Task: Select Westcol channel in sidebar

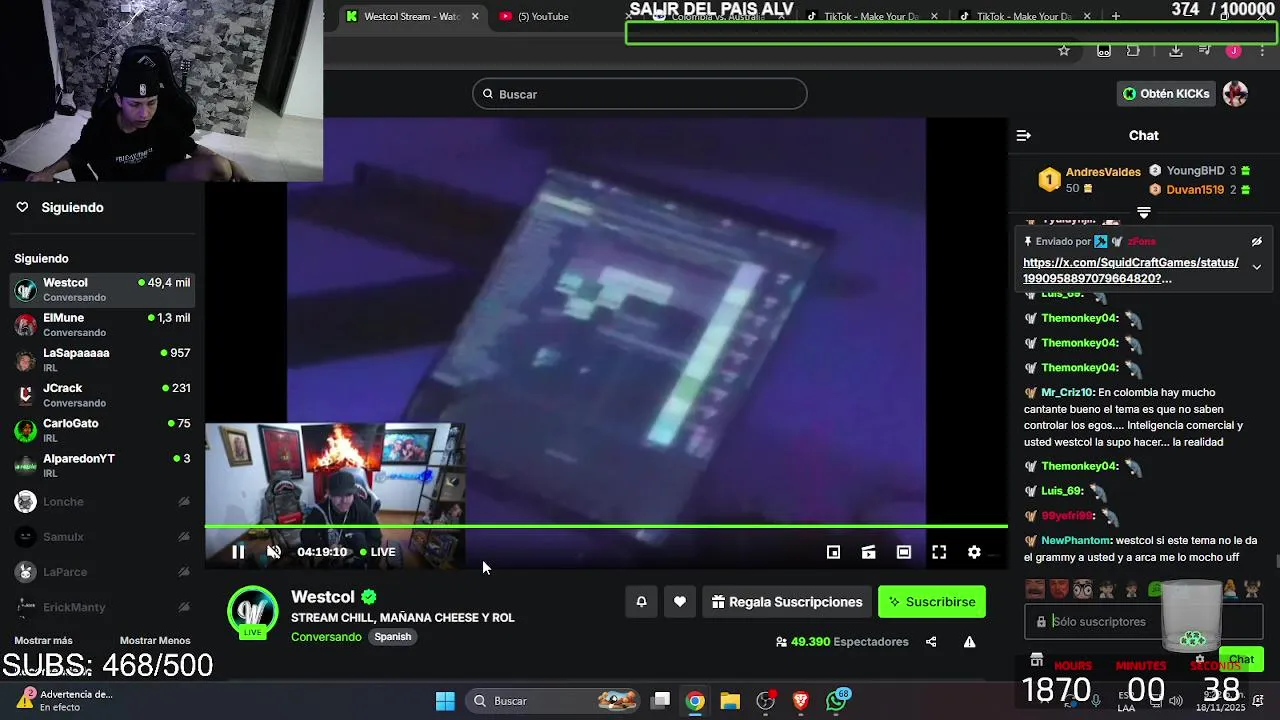Action: pos(102,290)
